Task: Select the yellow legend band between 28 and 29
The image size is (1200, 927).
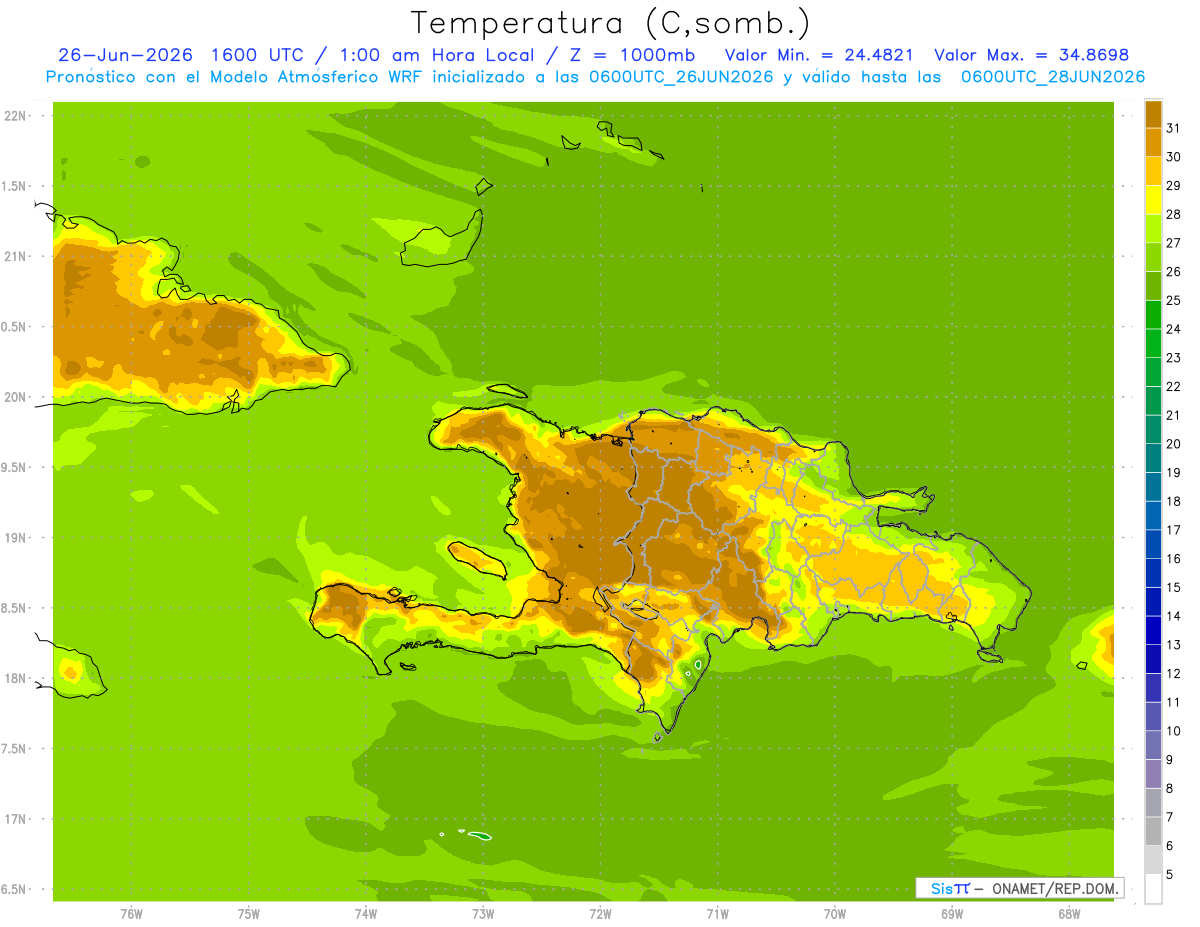Action: (1153, 200)
